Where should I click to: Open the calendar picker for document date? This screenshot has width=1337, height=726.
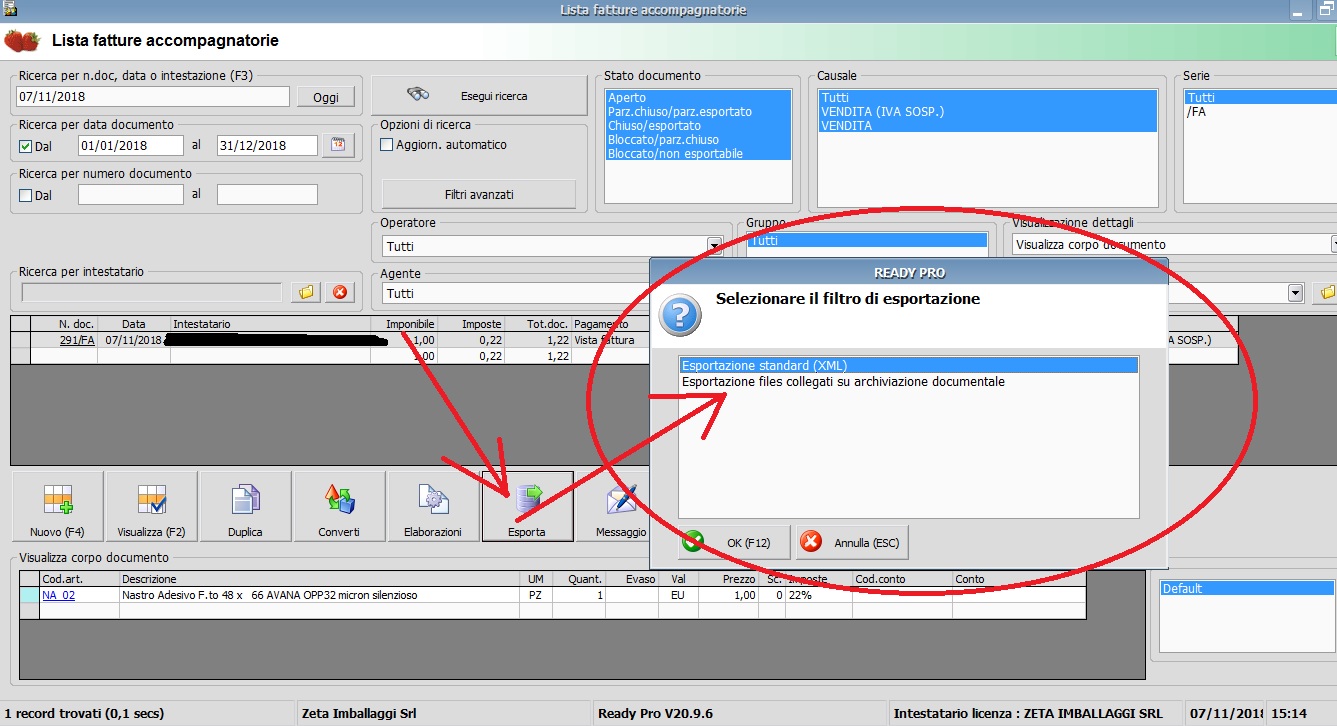click(338, 145)
